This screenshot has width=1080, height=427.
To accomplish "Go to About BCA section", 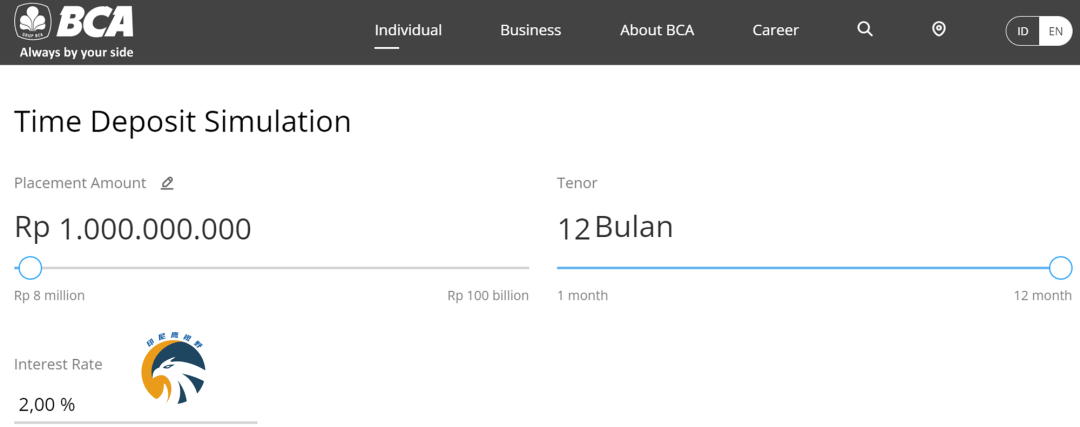I will [x=656, y=30].
